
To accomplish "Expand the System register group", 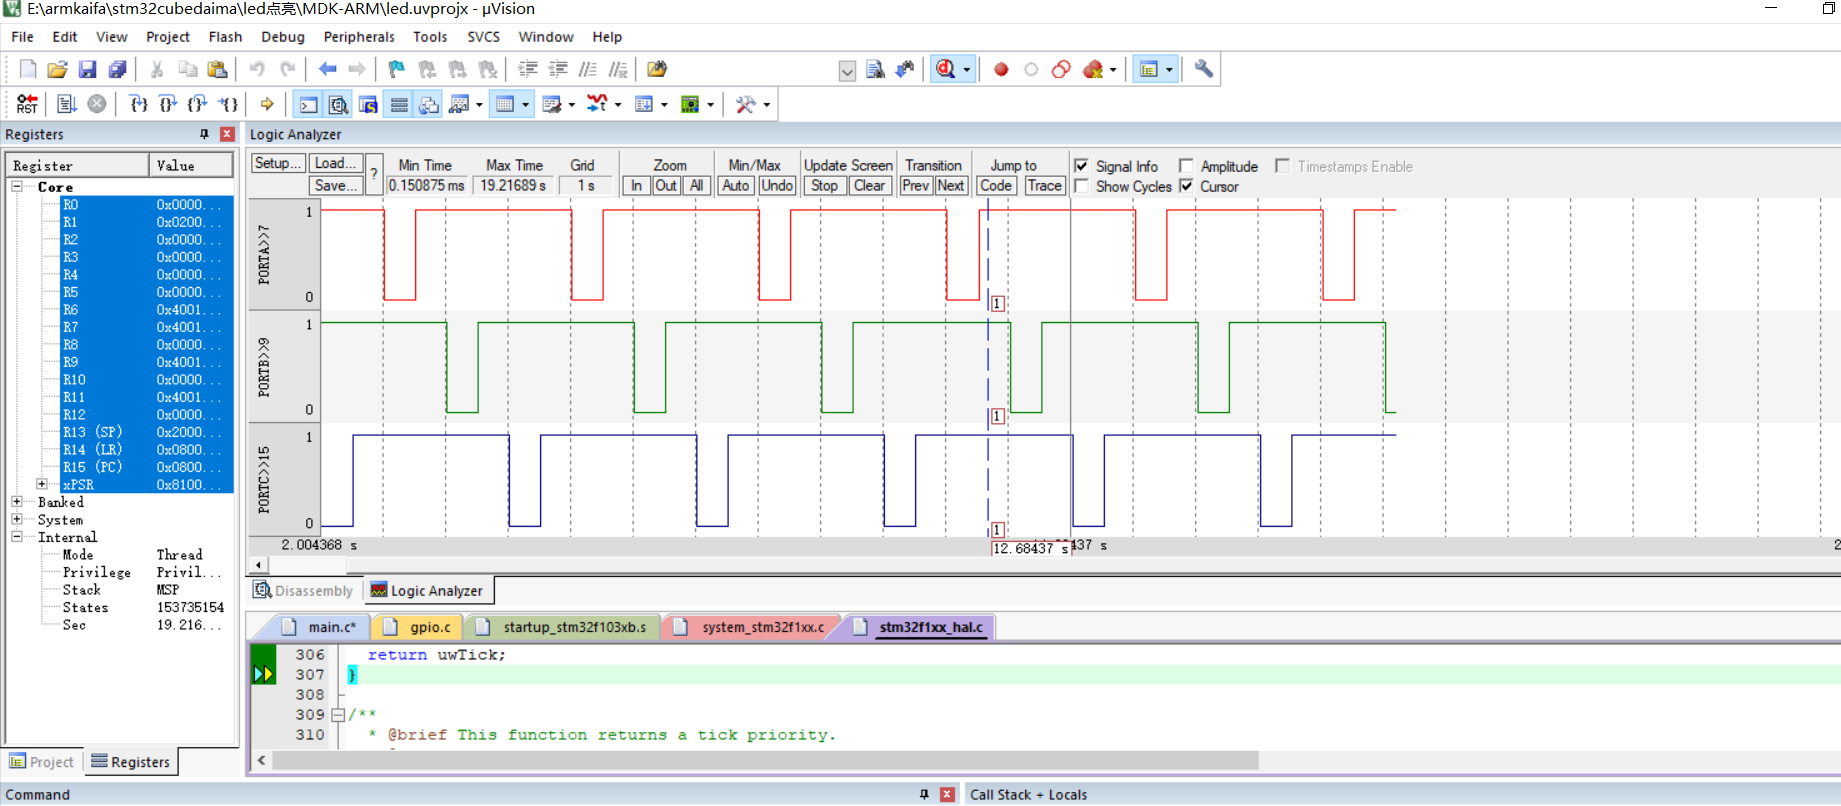I will (17, 519).
